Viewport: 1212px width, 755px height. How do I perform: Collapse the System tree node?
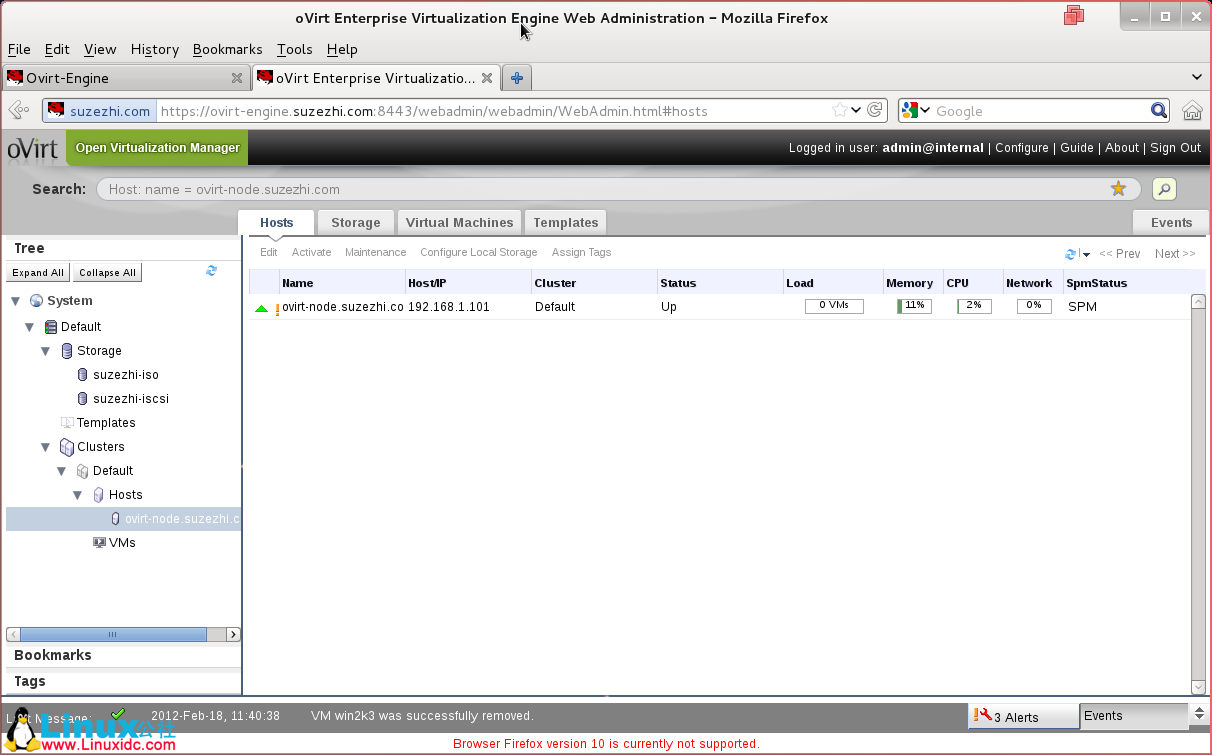(15, 301)
